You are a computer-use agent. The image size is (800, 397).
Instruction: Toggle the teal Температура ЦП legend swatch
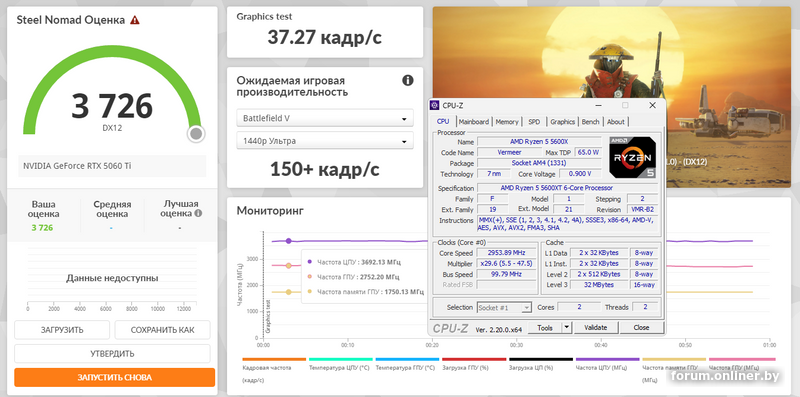pyautogui.click(x=341, y=359)
